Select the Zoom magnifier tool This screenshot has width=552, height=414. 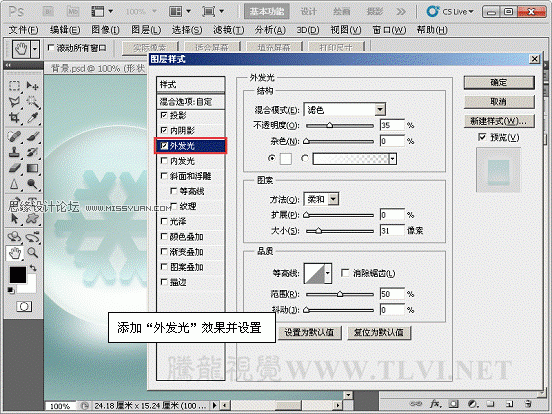click(x=32, y=252)
